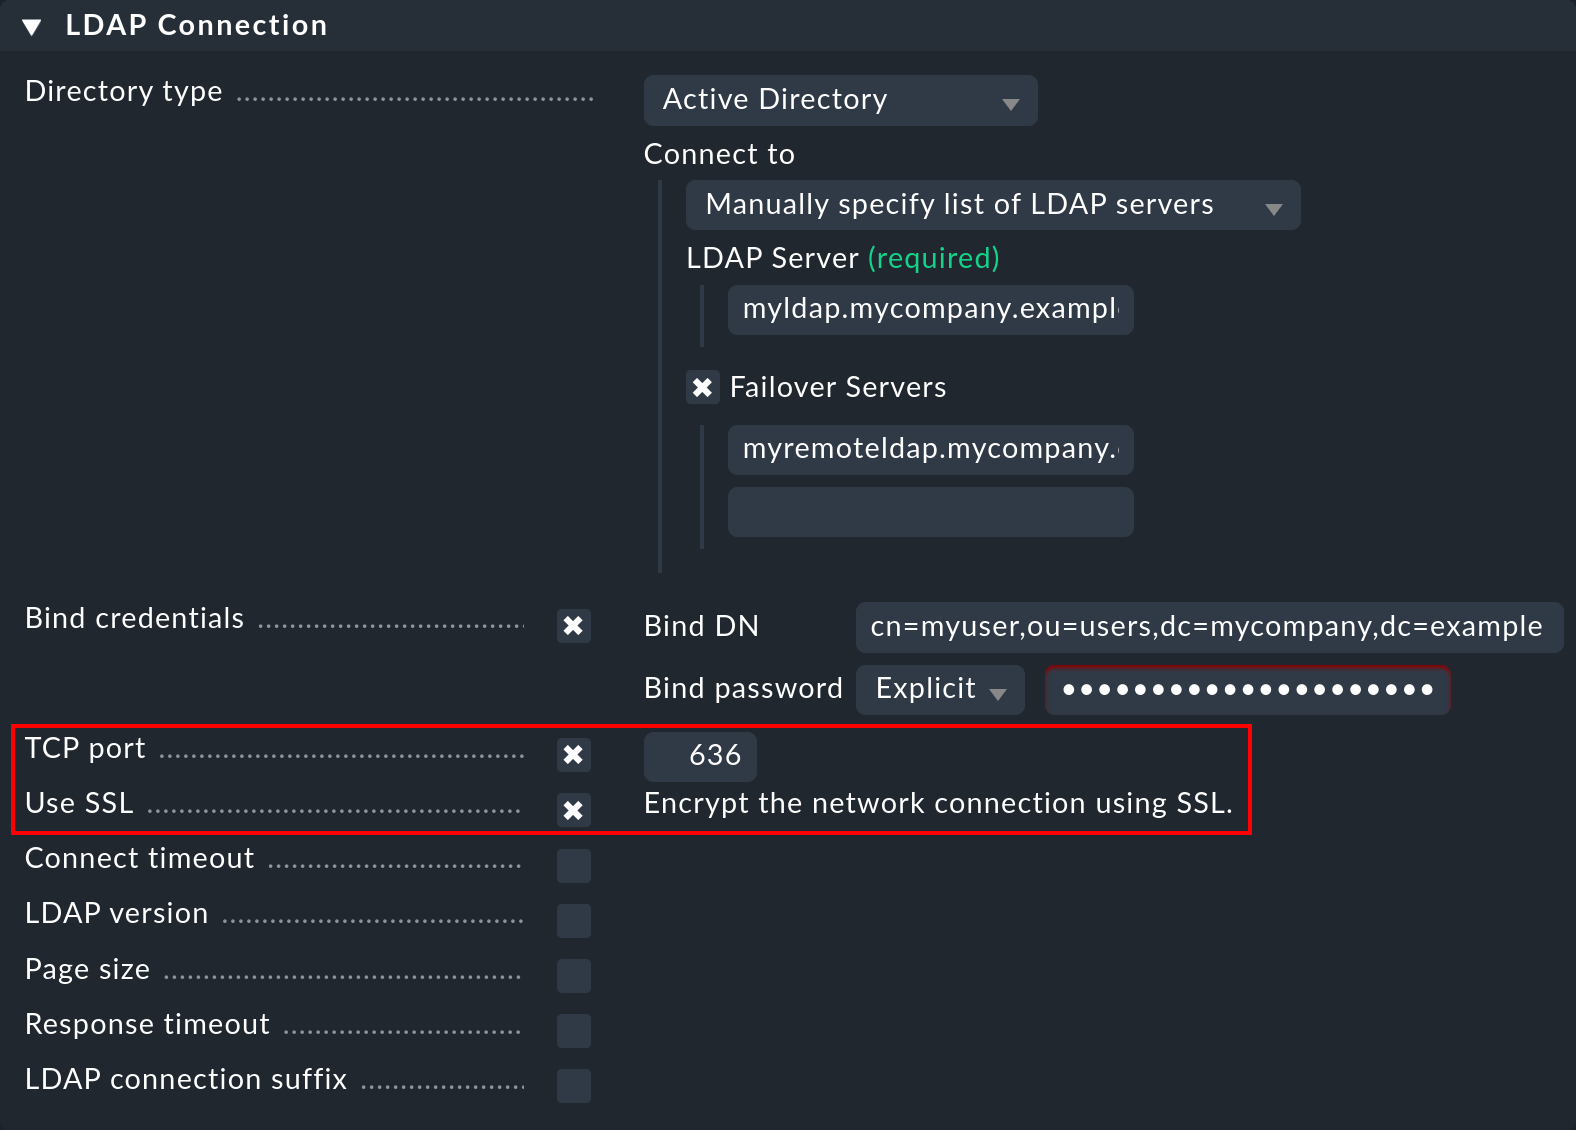Edit the Bind DN input field
The image size is (1576, 1130).
tap(1209, 627)
